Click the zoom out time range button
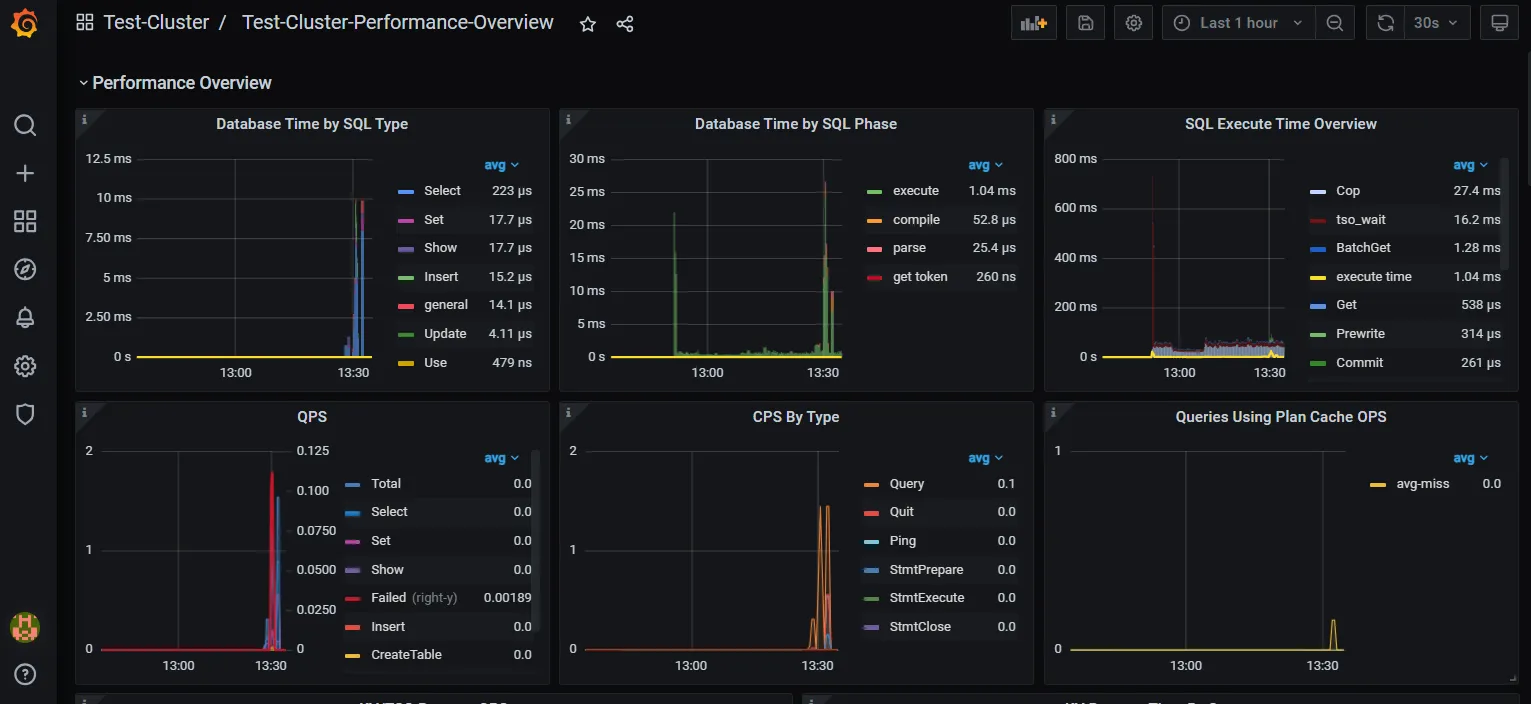The height and width of the screenshot is (704, 1531). coord(1334,23)
